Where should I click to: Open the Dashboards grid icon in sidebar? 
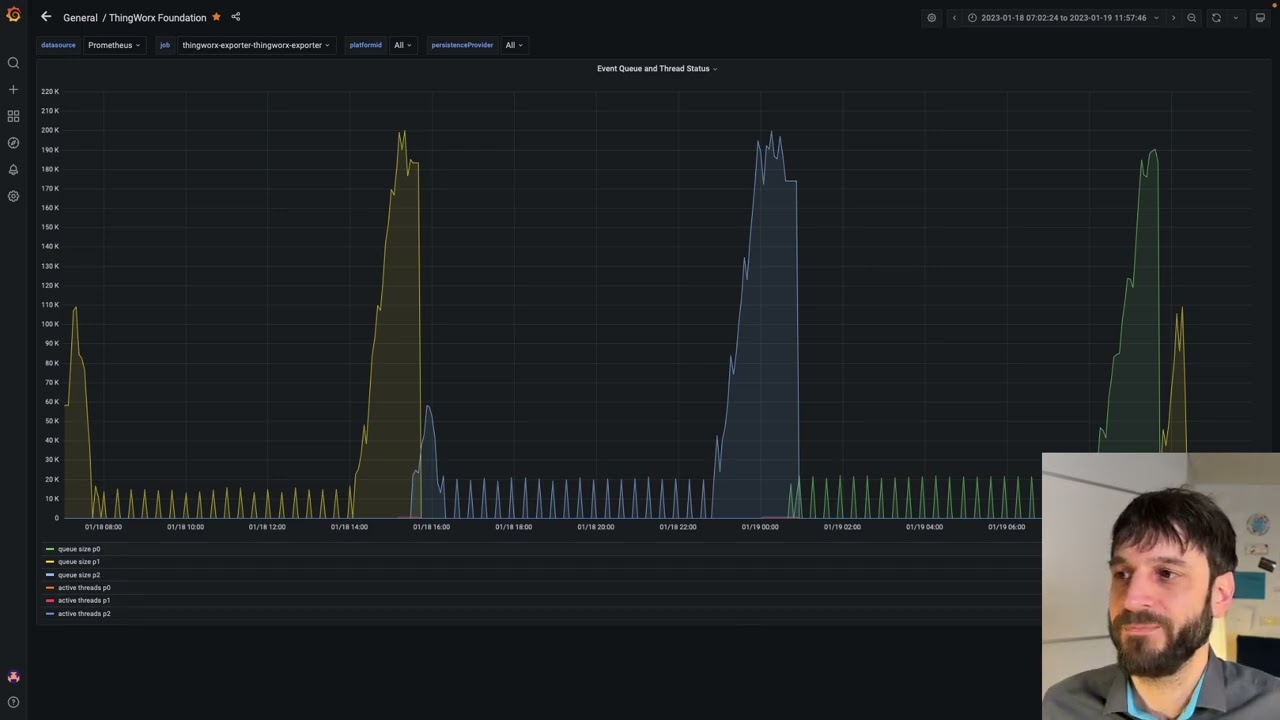click(x=13, y=116)
